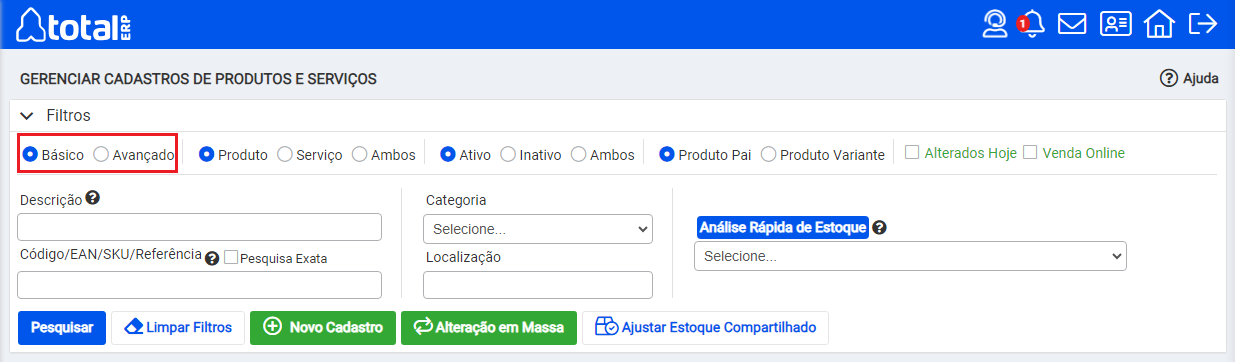This screenshot has height=362, width=1235.
Task: Open the contact card icon in header
Action: click(x=1116, y=24)
